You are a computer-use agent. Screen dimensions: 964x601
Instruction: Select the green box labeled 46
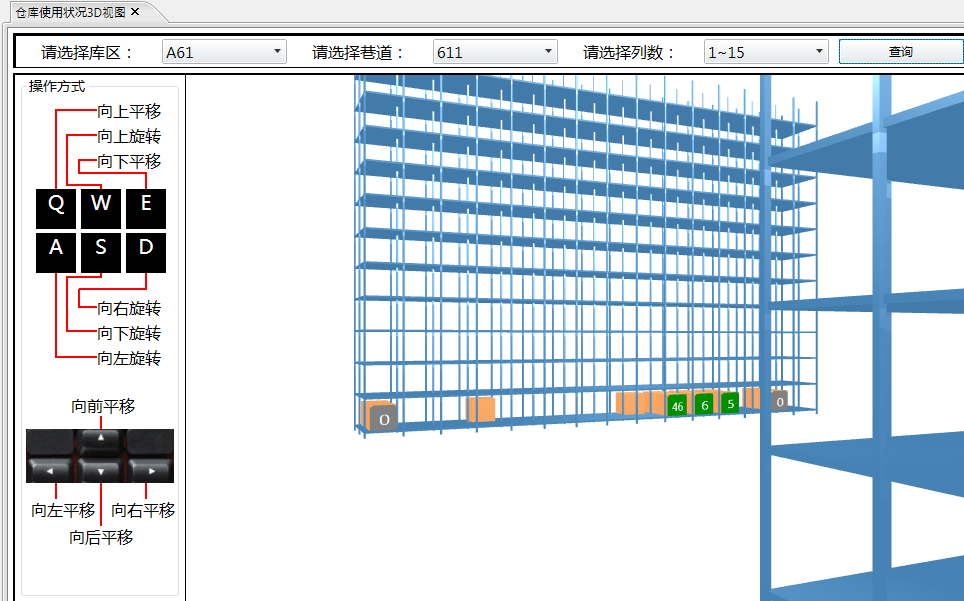(677, 406)
